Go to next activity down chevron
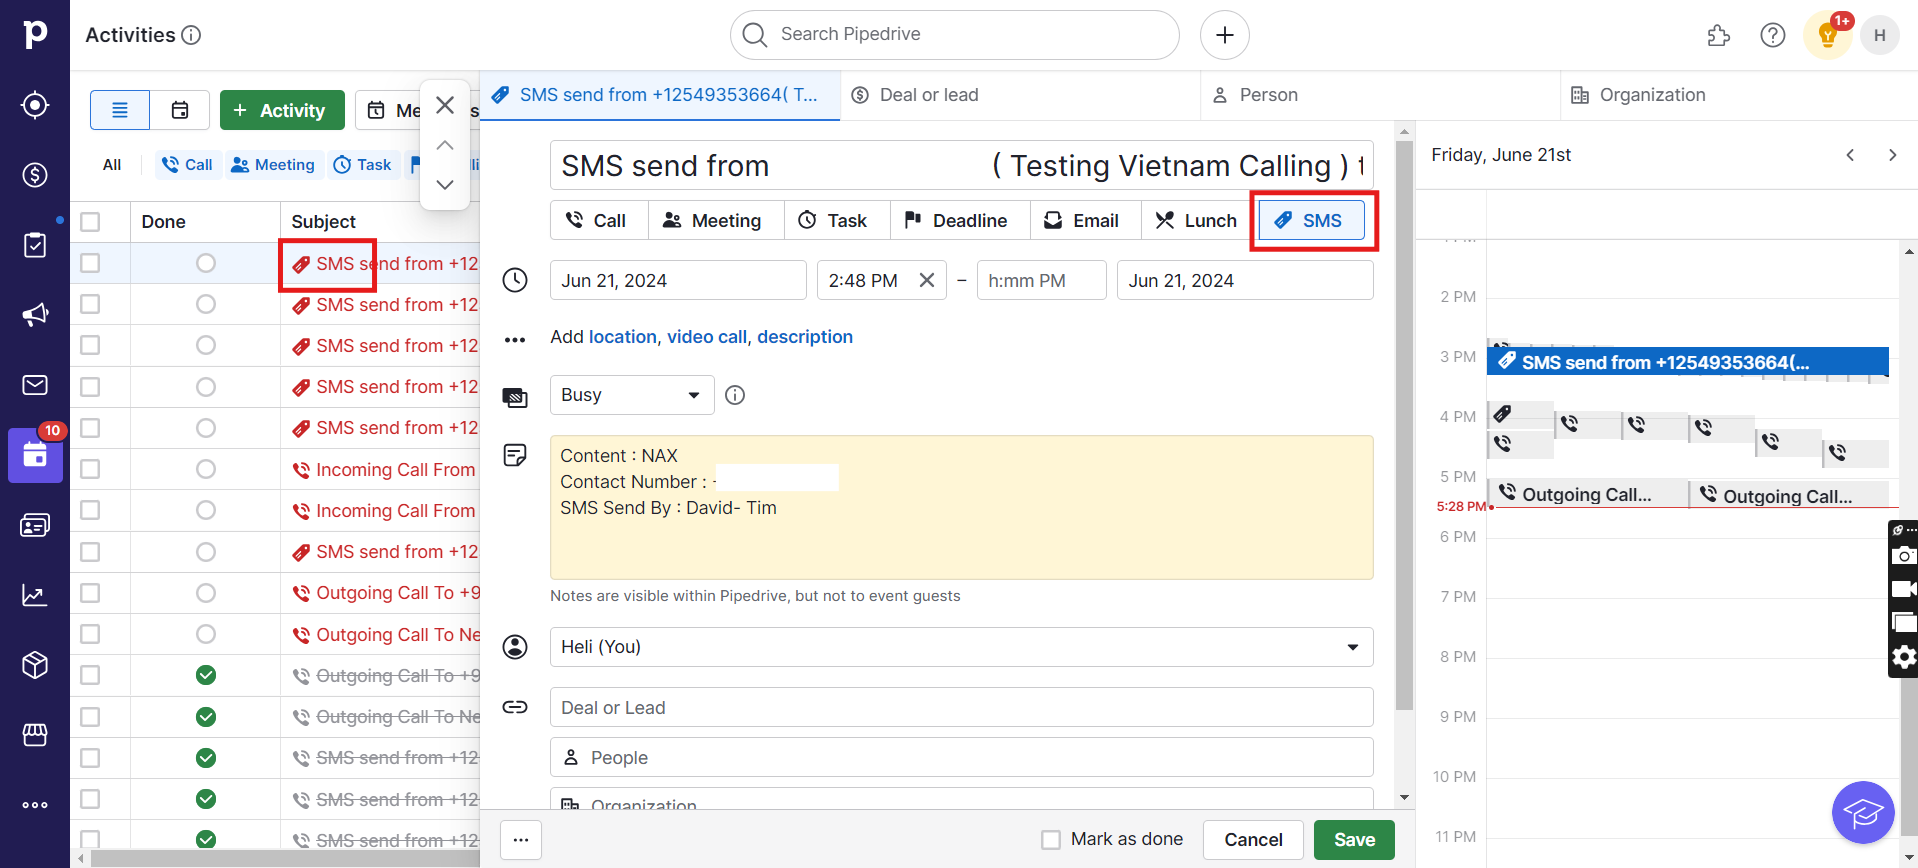 [x=445, y=185]
